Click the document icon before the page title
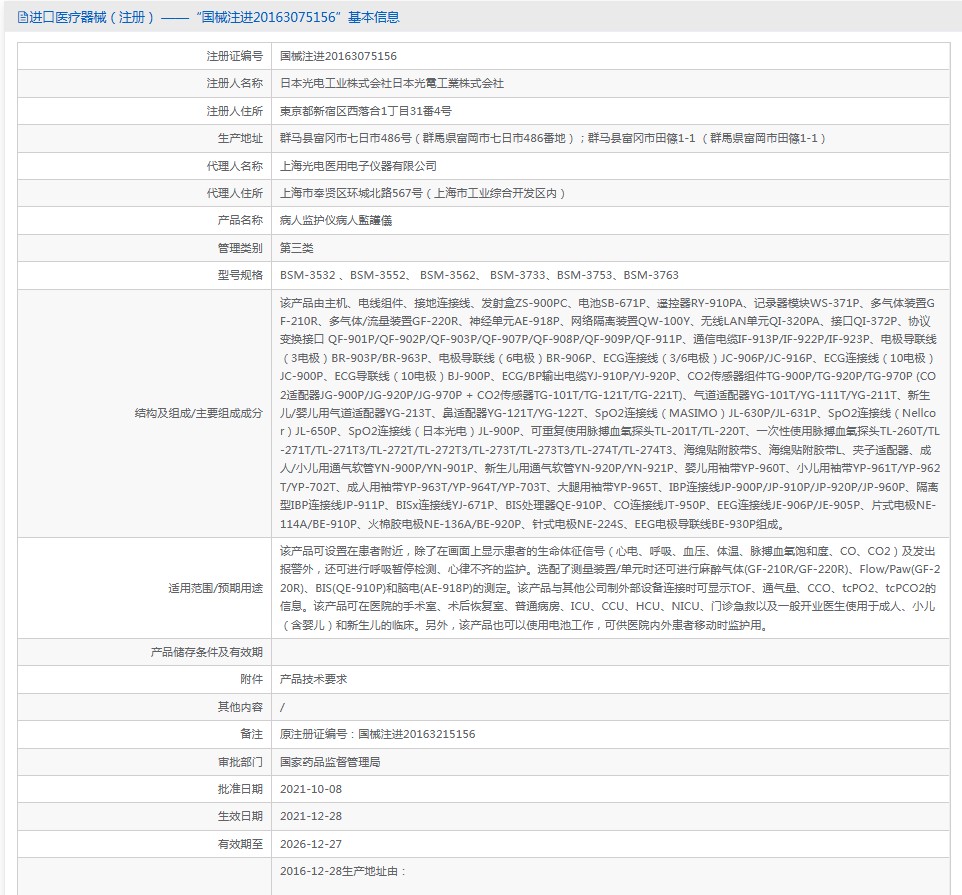962x895 pixels. point(23,17)
